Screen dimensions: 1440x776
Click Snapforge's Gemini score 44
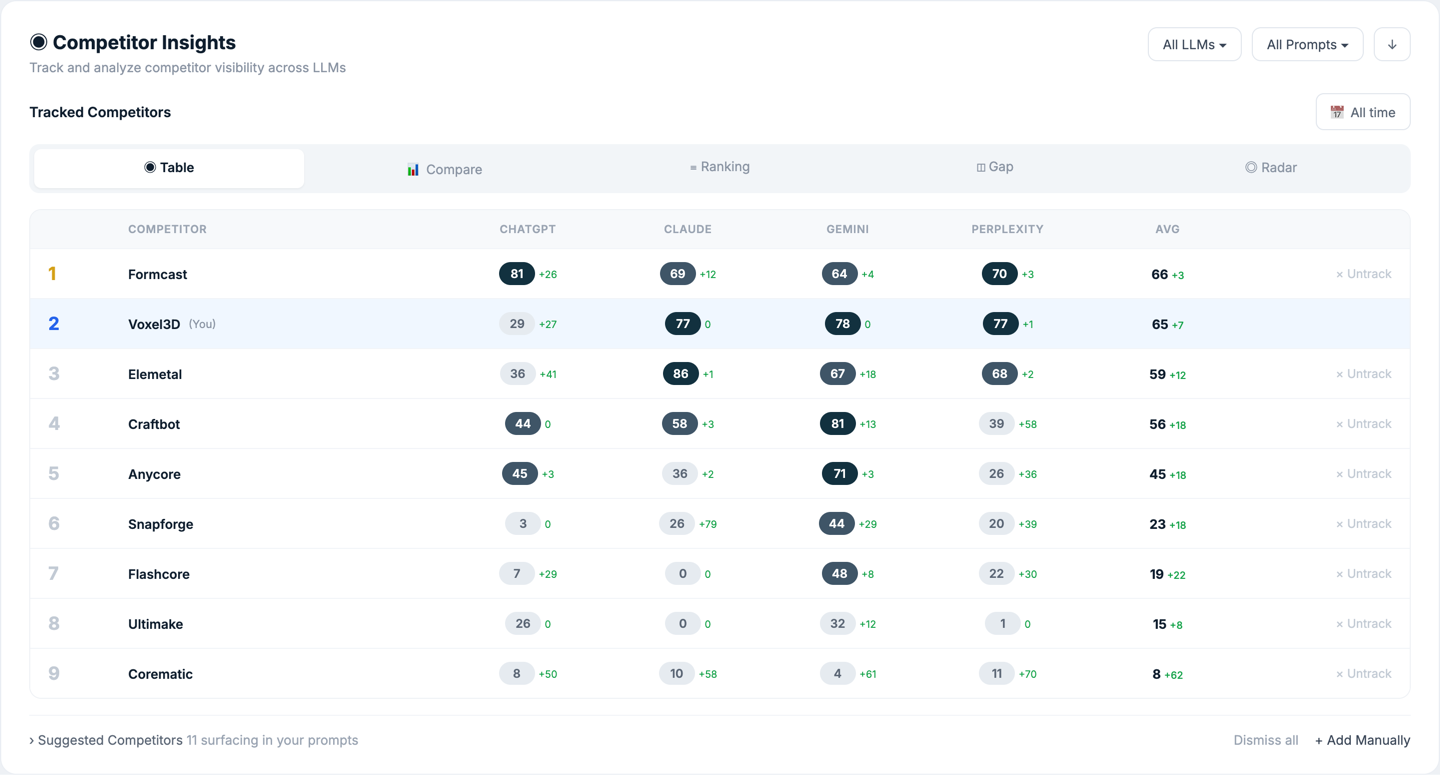tap(837, 524)
